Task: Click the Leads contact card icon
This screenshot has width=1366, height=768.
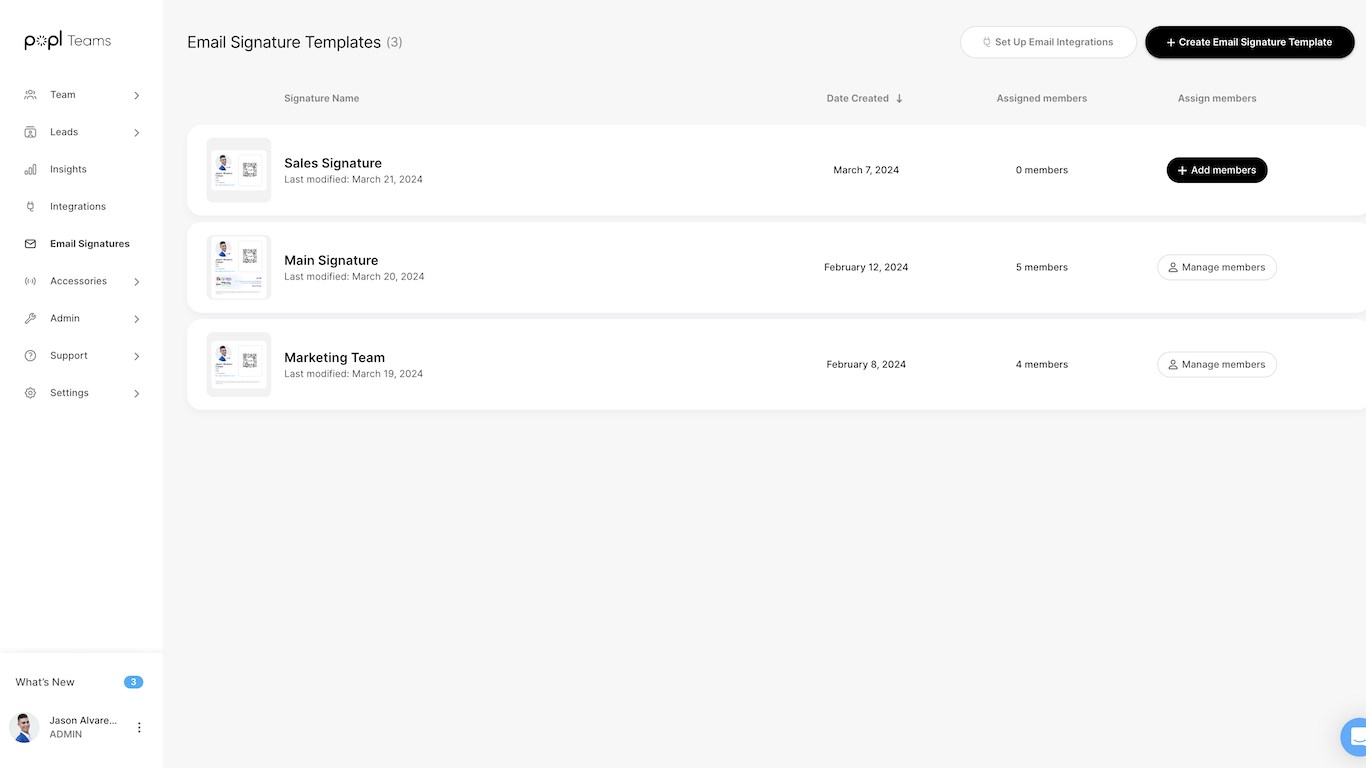Action: point(30,132)
